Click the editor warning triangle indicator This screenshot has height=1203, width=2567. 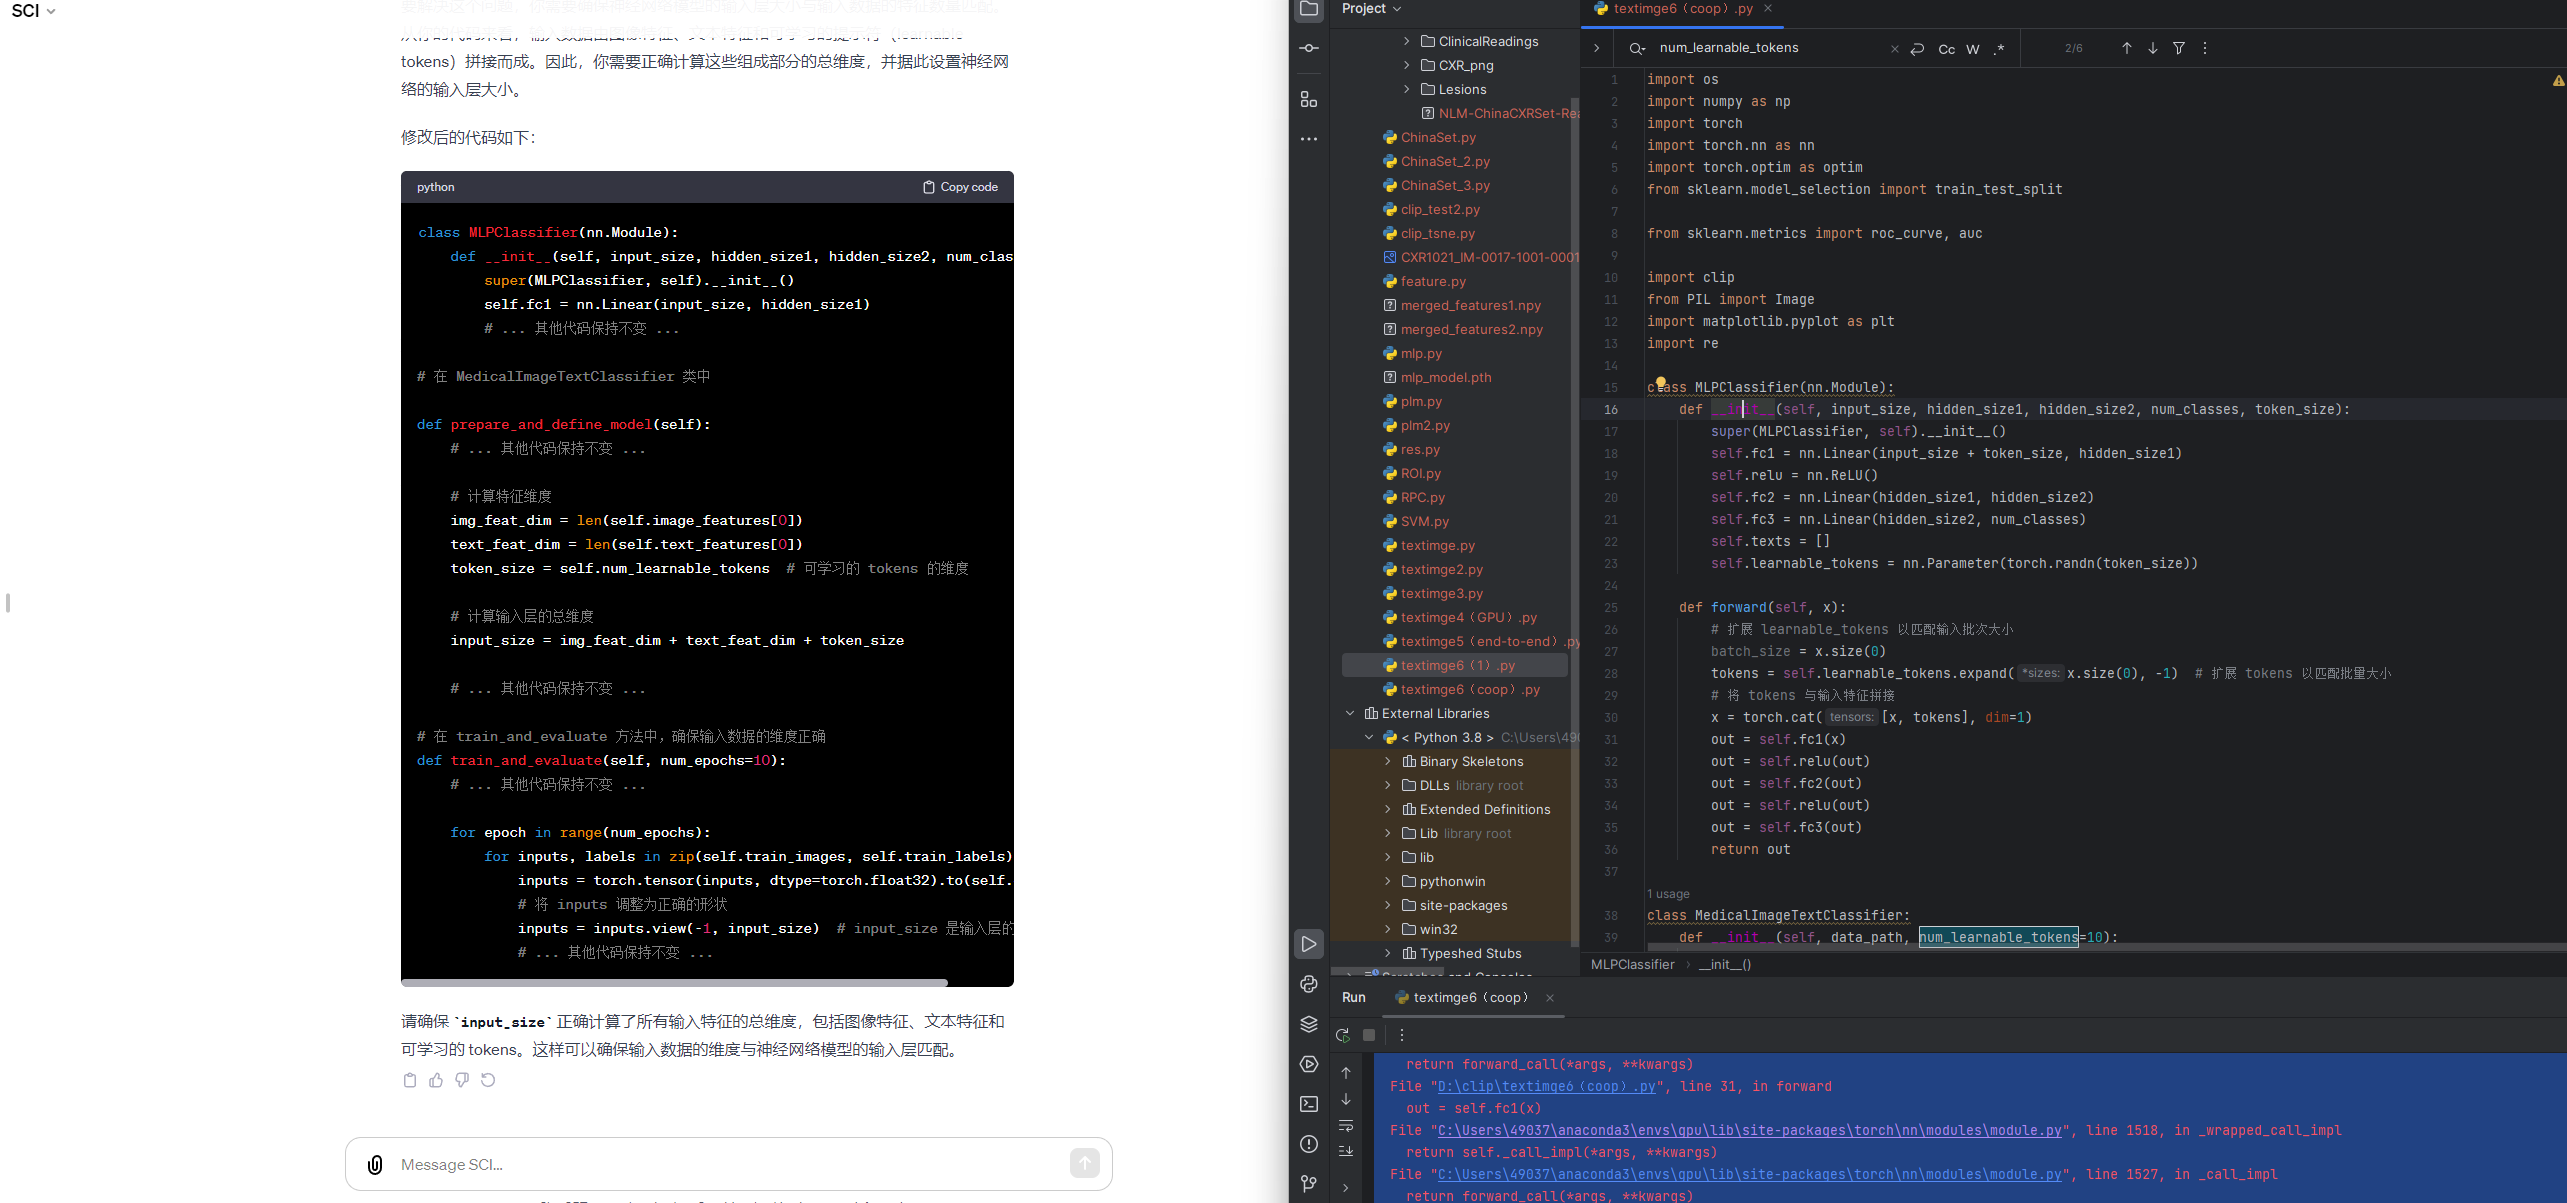click(2558, 80)
